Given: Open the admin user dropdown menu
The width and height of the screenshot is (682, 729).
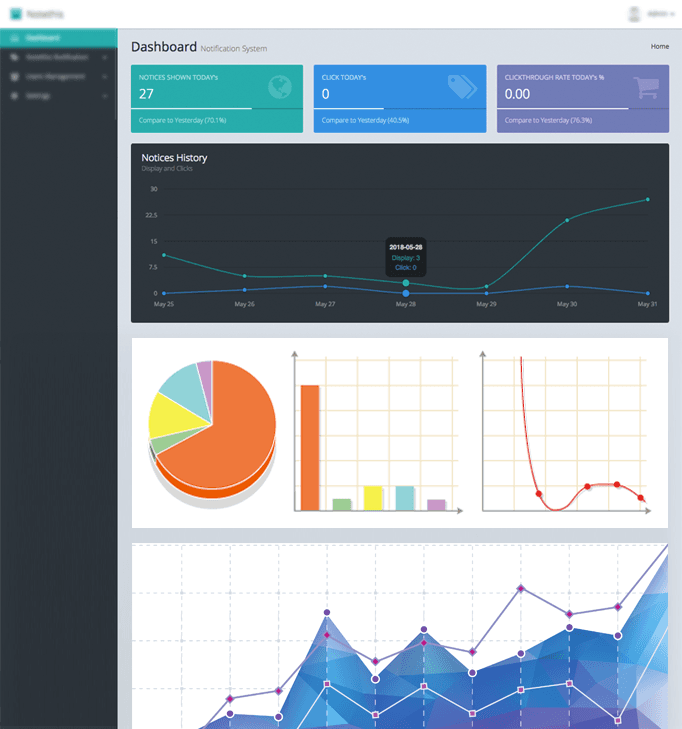Looking at the screenshot, I should pos(661,14).
